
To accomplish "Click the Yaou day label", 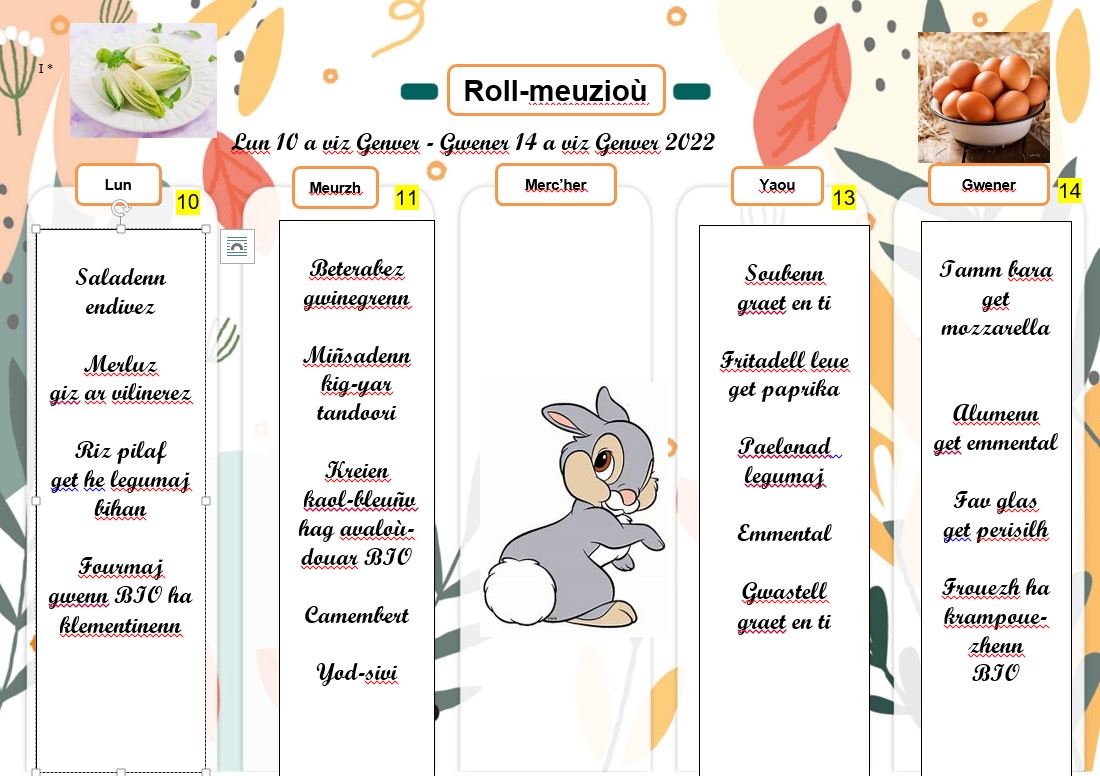I will pos(777,186).
